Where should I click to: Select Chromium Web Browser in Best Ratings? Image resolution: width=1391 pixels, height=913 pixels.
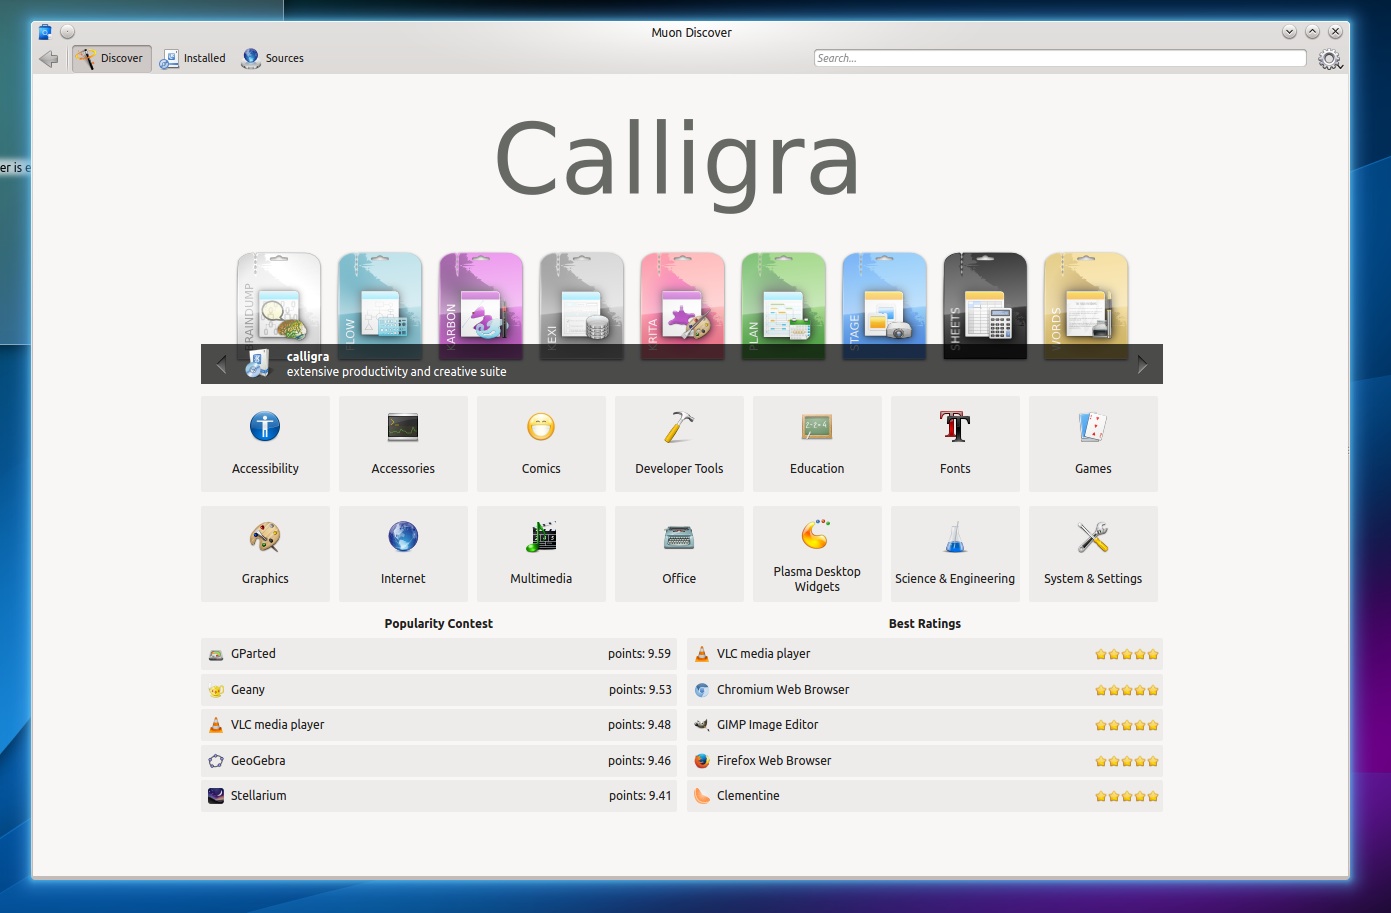coord(925,690)
